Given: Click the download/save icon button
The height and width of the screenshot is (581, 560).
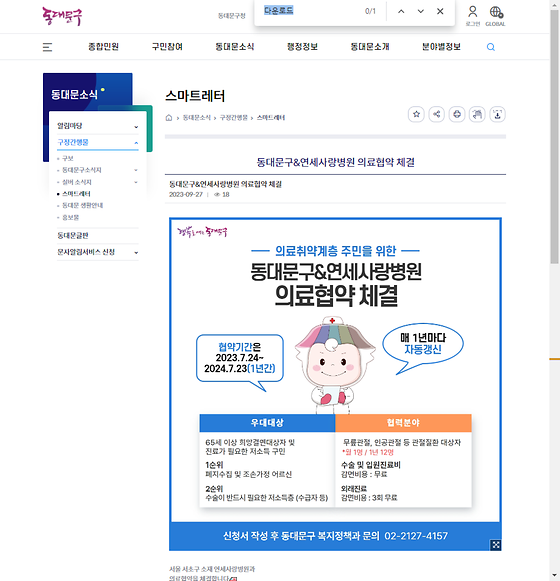Looking at the screenshot, I should pos(497,114).
